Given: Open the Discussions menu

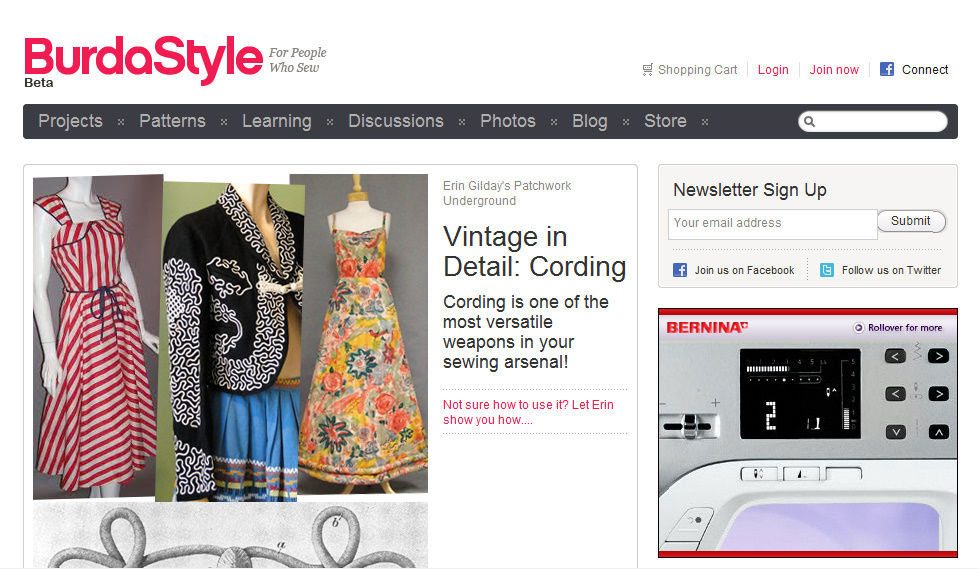Looking at the screenshot, I should coord(396,121).
